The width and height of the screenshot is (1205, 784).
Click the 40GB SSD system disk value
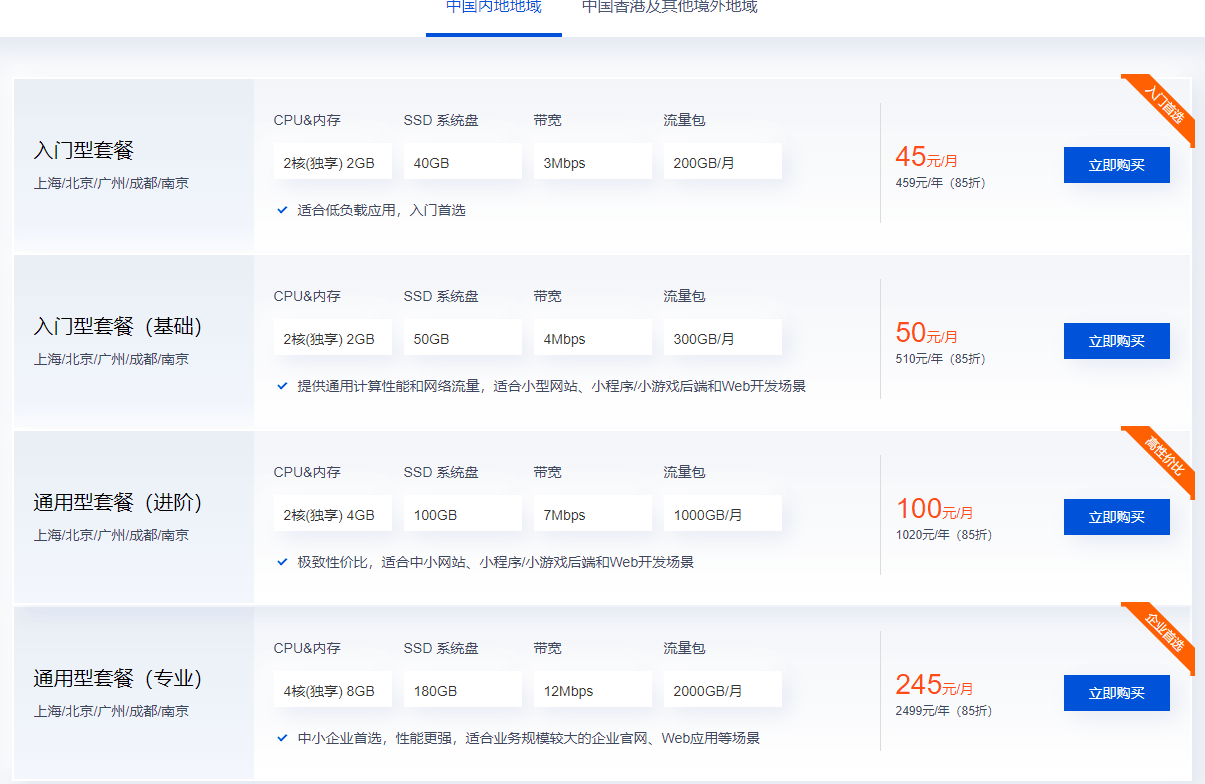point(462,162)
